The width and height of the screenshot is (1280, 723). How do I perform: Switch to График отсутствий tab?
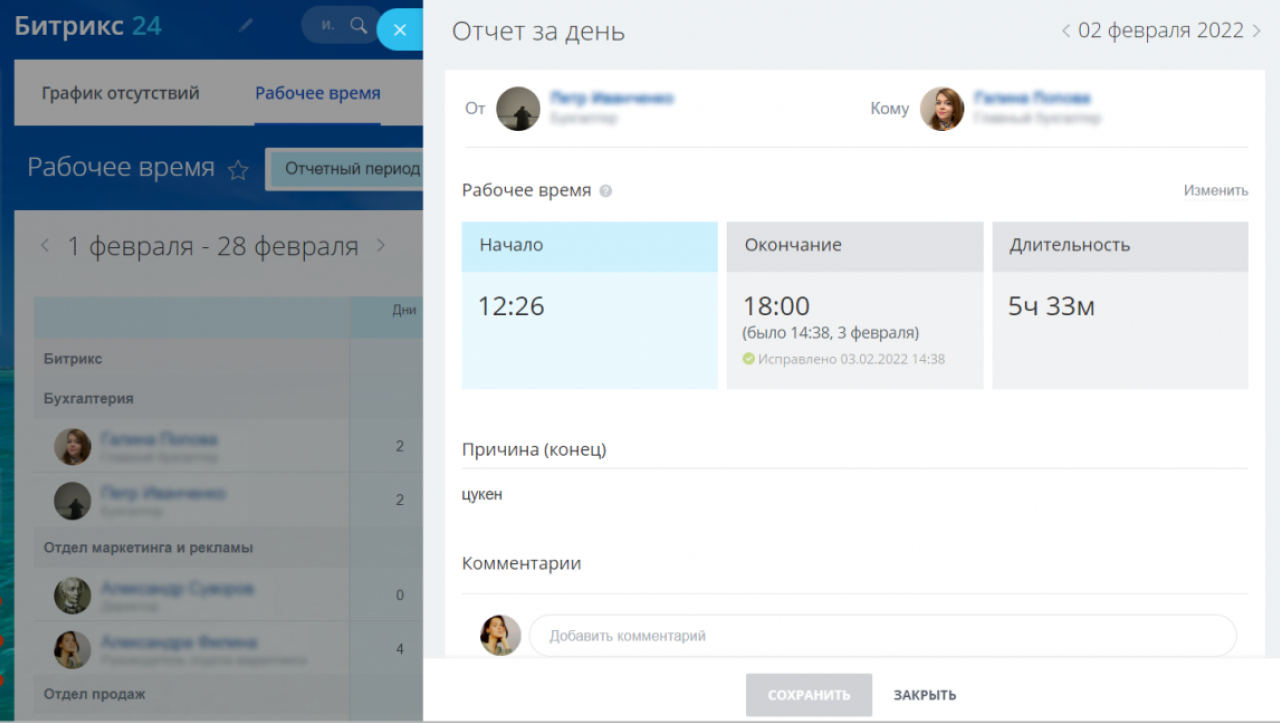coord(121,93)
